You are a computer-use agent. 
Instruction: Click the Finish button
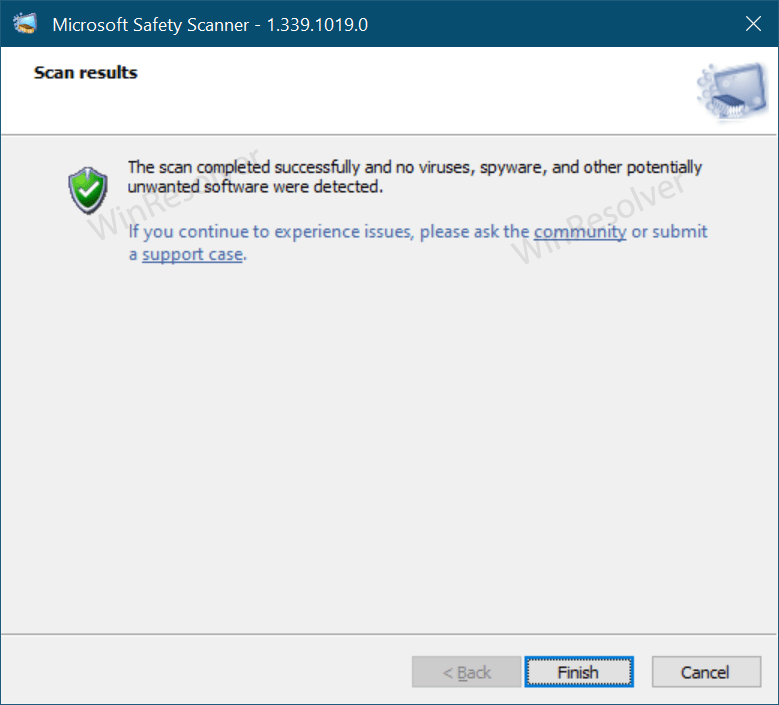pos(579,672)
